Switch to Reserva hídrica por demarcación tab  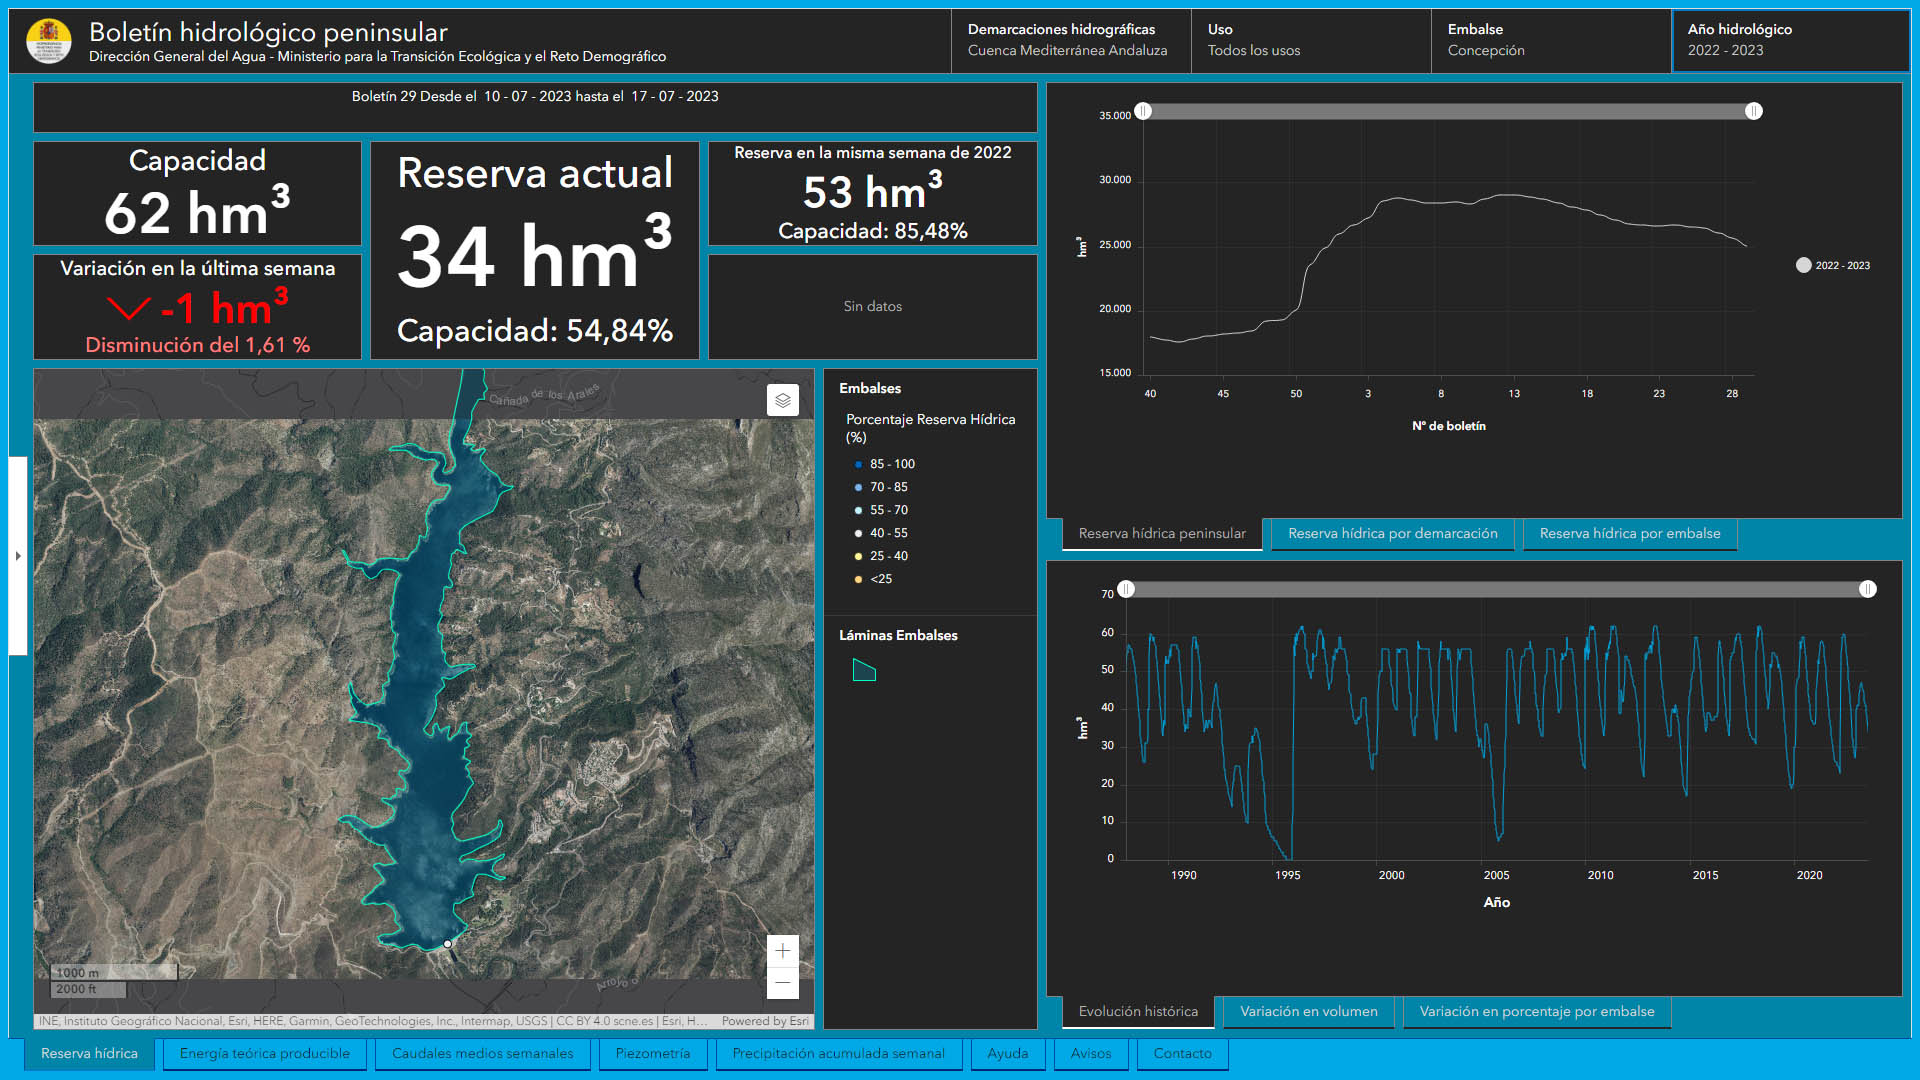tap(1392, 534)
